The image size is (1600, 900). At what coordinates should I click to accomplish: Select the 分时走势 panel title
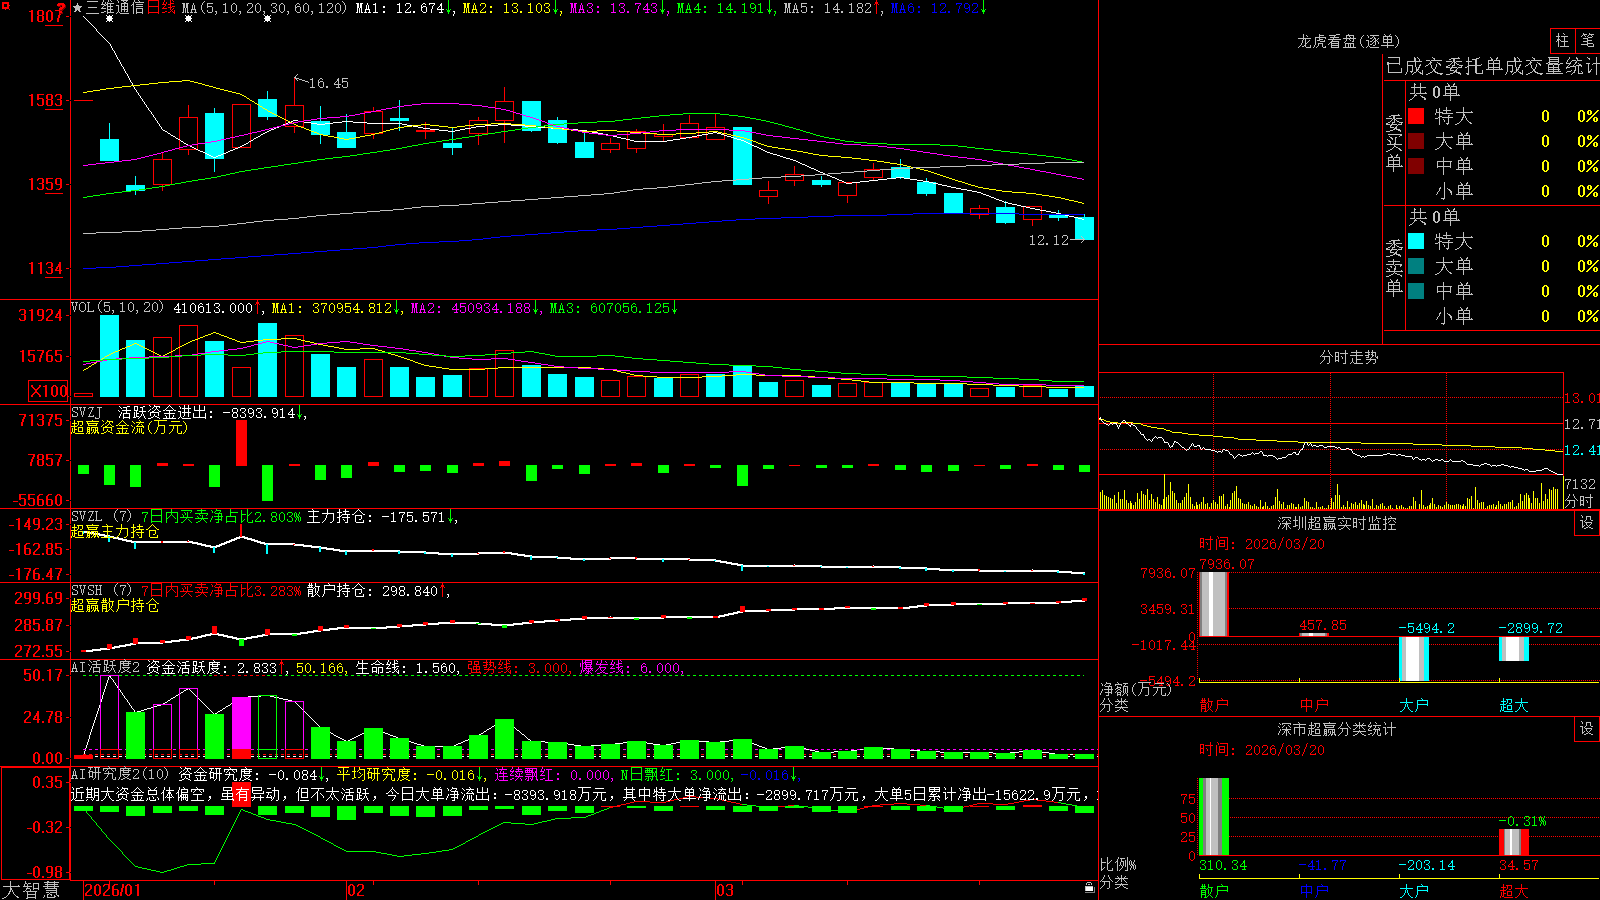coord(1349,357)
